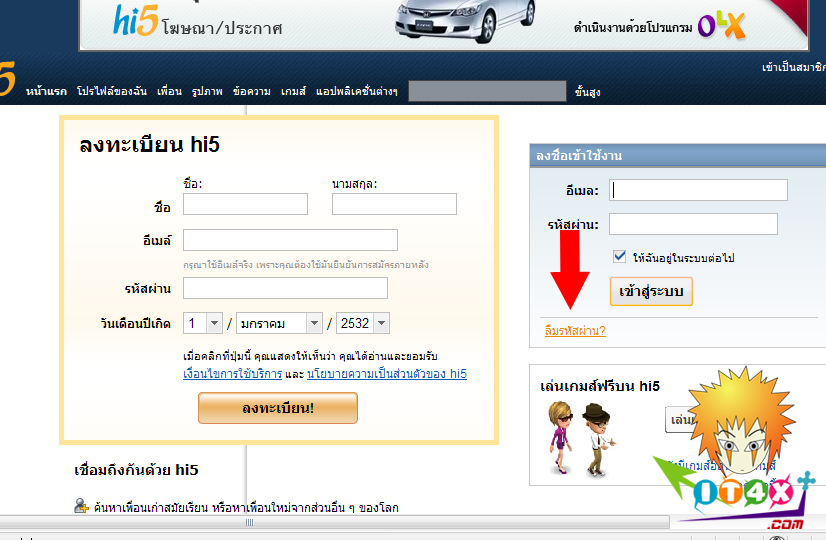Click the hi5 logo in the banner ad
The width and height of the screenshot is (826, 540).
click(x=135, y=21)
